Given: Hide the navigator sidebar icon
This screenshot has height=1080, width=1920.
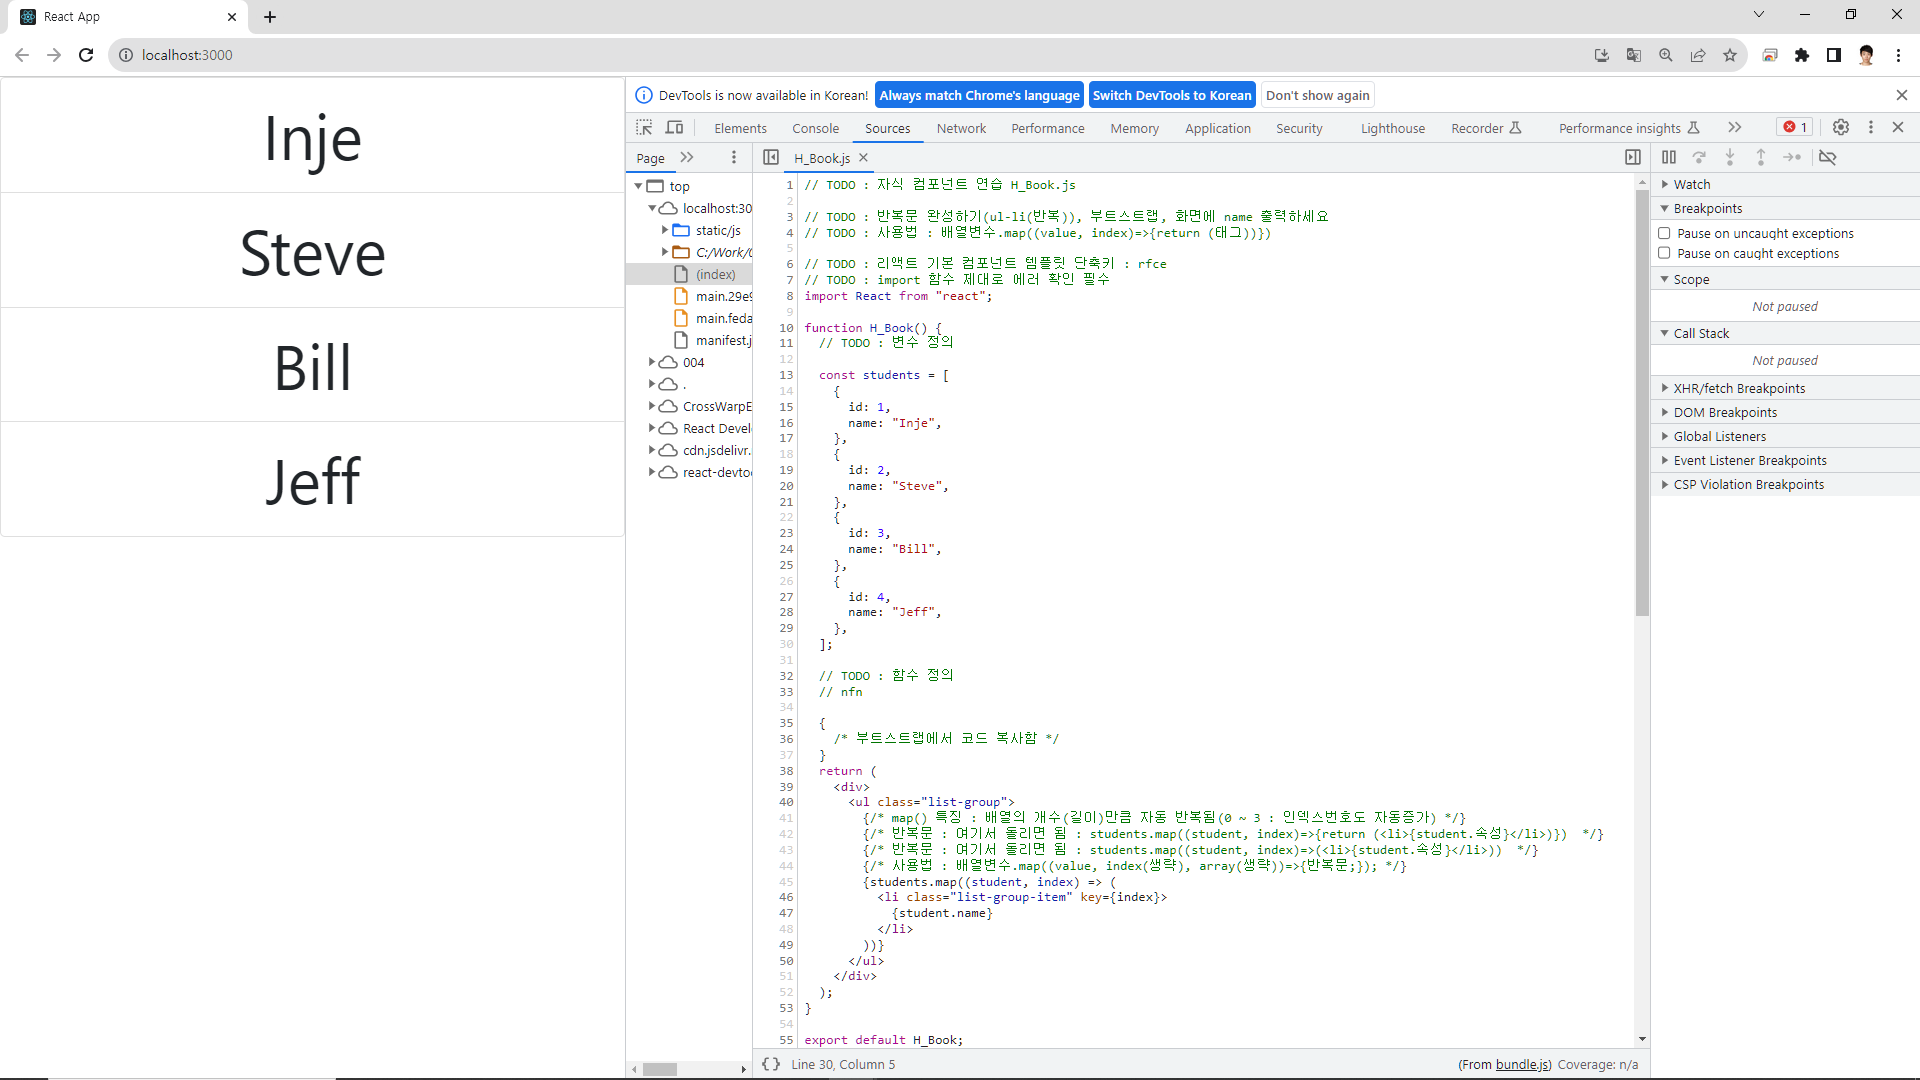Looking at the screenshot, I should coord(770,157).
